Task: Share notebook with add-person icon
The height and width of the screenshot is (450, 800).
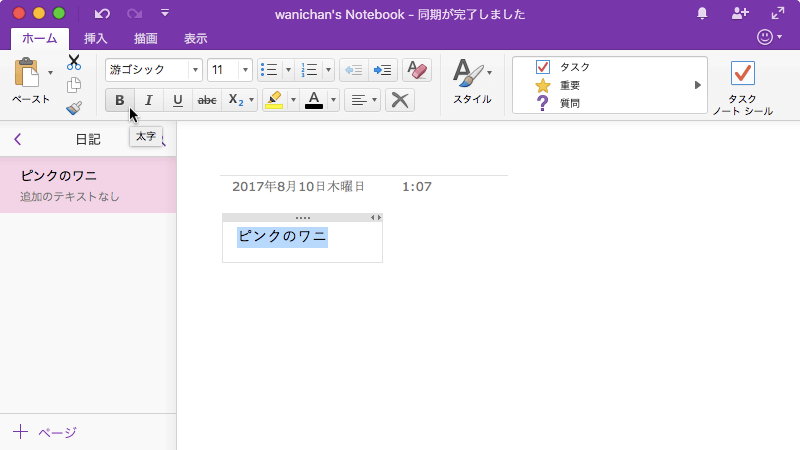Action: [x=740, y=14]
